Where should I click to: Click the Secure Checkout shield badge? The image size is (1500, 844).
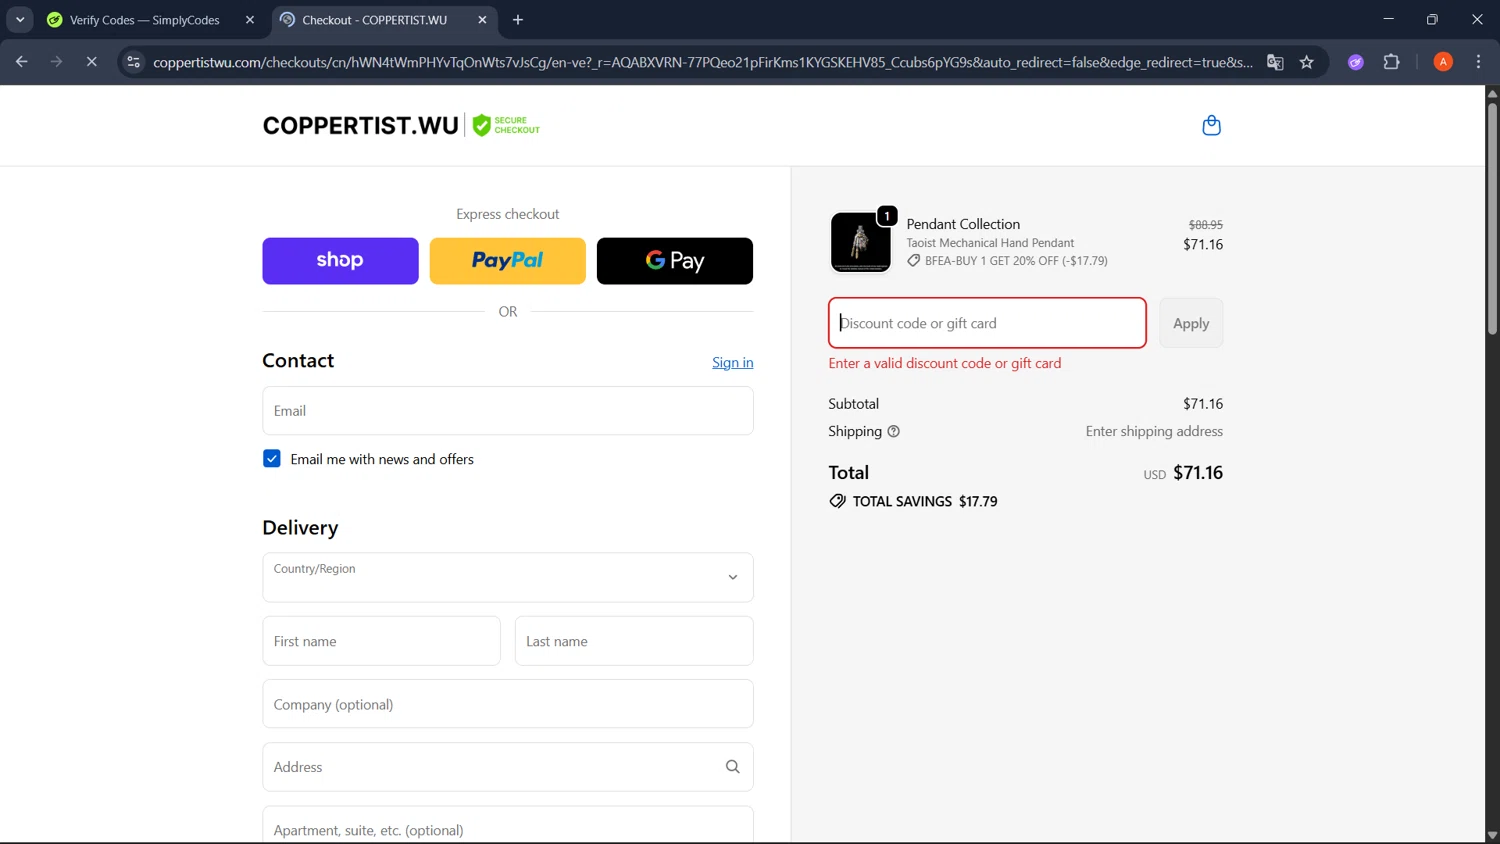tap(506, 125)
